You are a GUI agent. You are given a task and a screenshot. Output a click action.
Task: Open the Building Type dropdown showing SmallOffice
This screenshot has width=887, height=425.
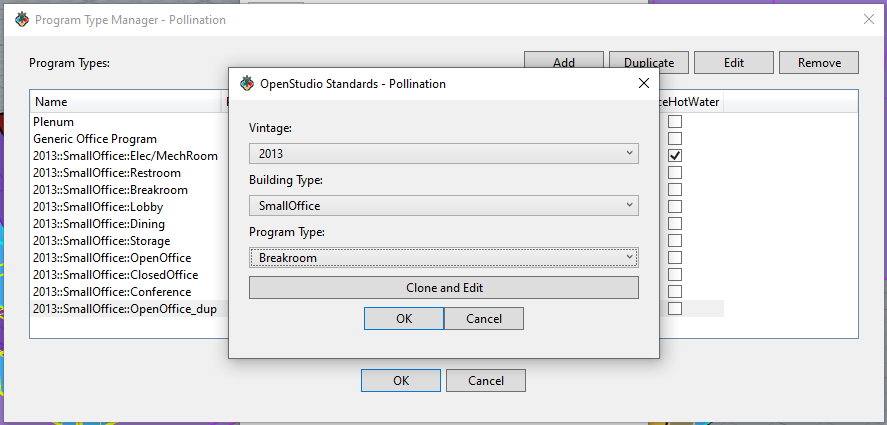(x=444, y=205)
